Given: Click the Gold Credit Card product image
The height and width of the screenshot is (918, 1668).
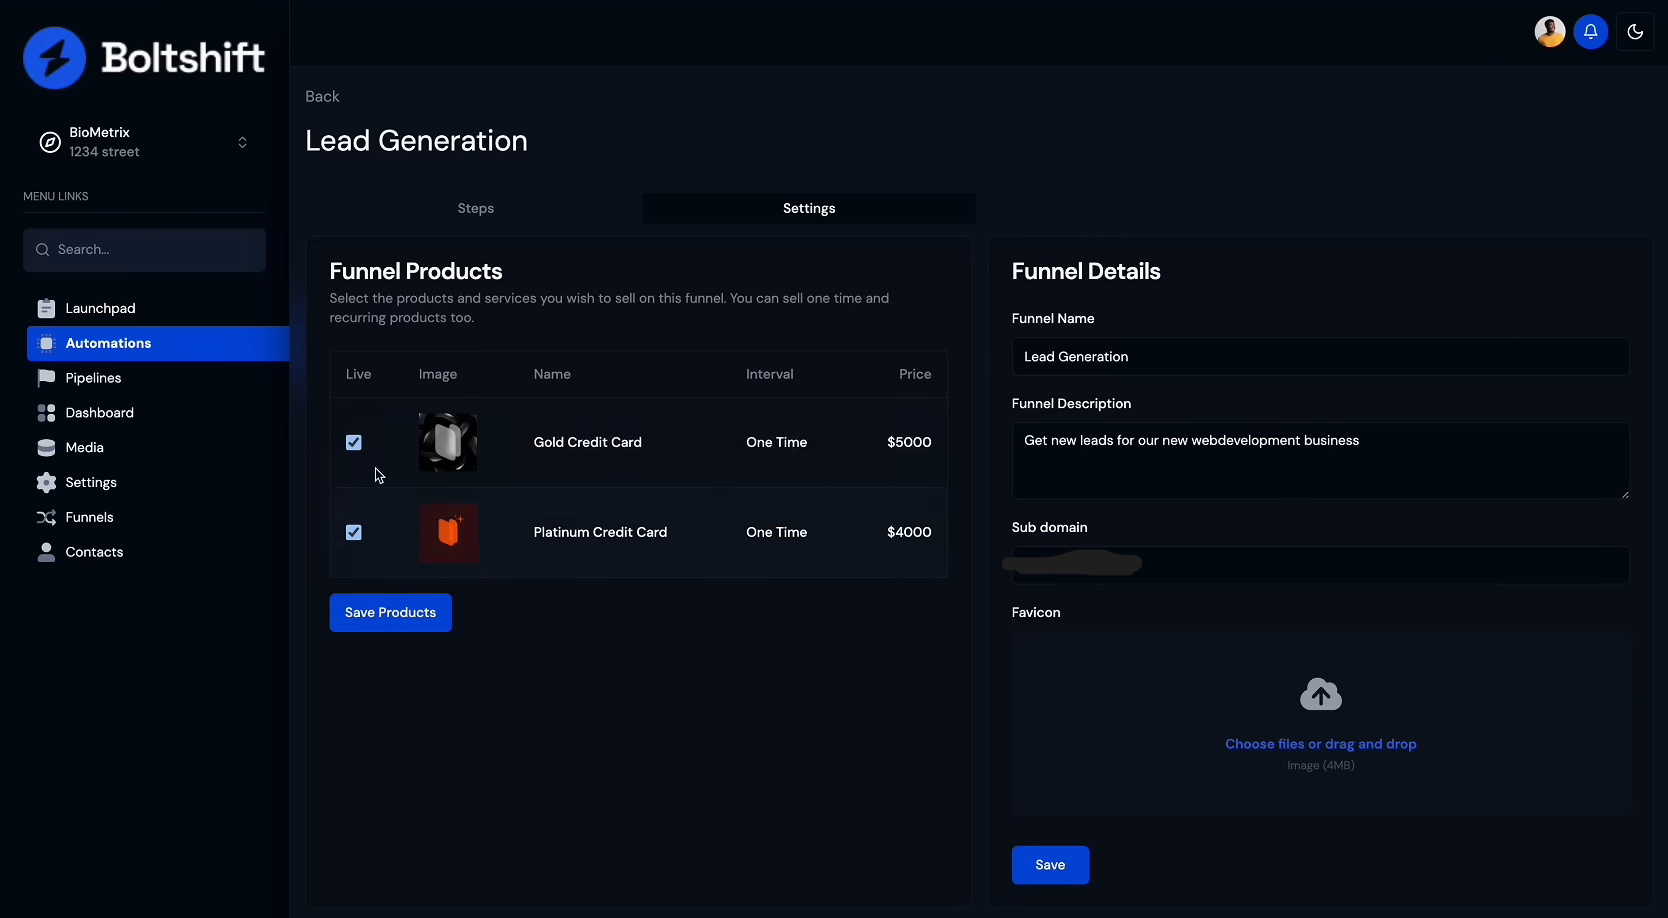Looking at the screenshot, I should pyautogui.click(x=448, y=442).
